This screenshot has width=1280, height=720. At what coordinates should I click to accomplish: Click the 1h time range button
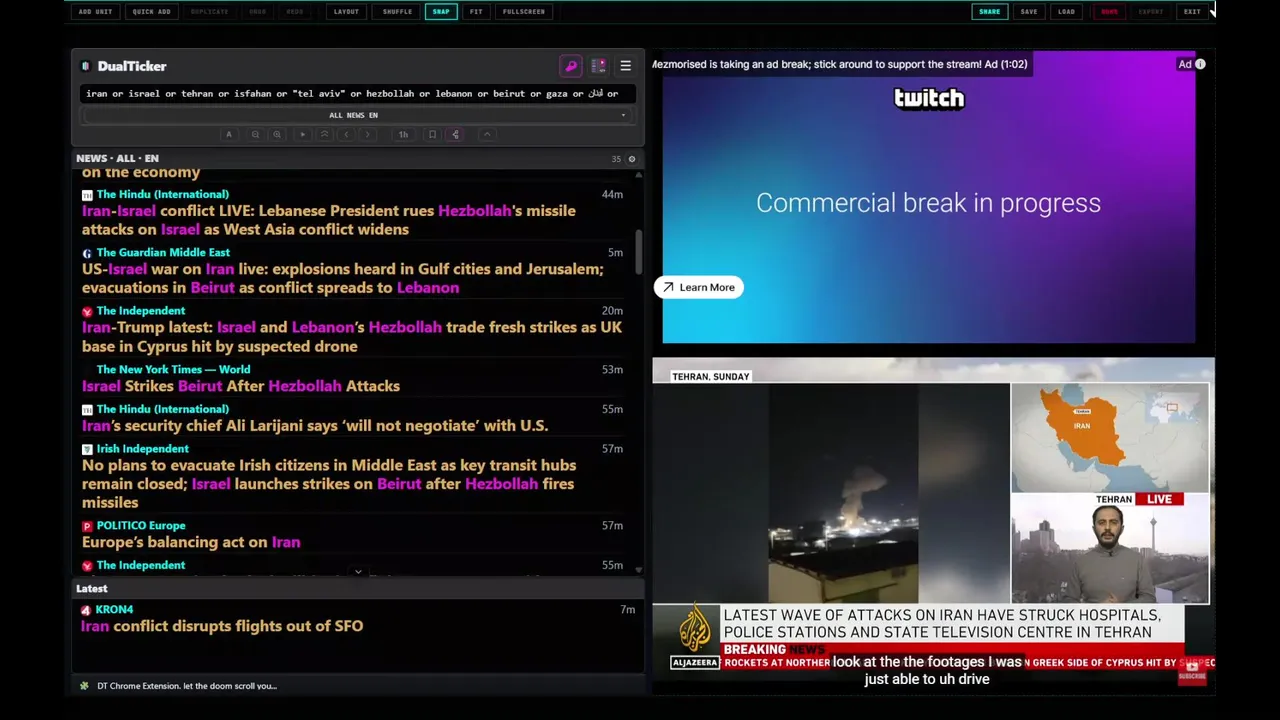pyautogui.click(x=403, y=134)
